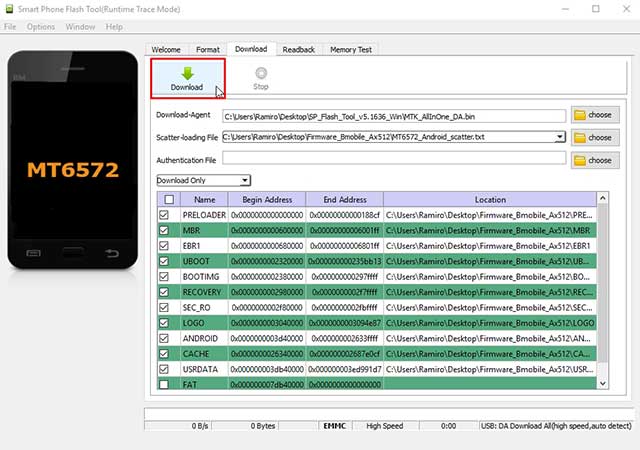Screen dimensions: 640x450
Task: Switch to the Readback tab
Action: 299,50
